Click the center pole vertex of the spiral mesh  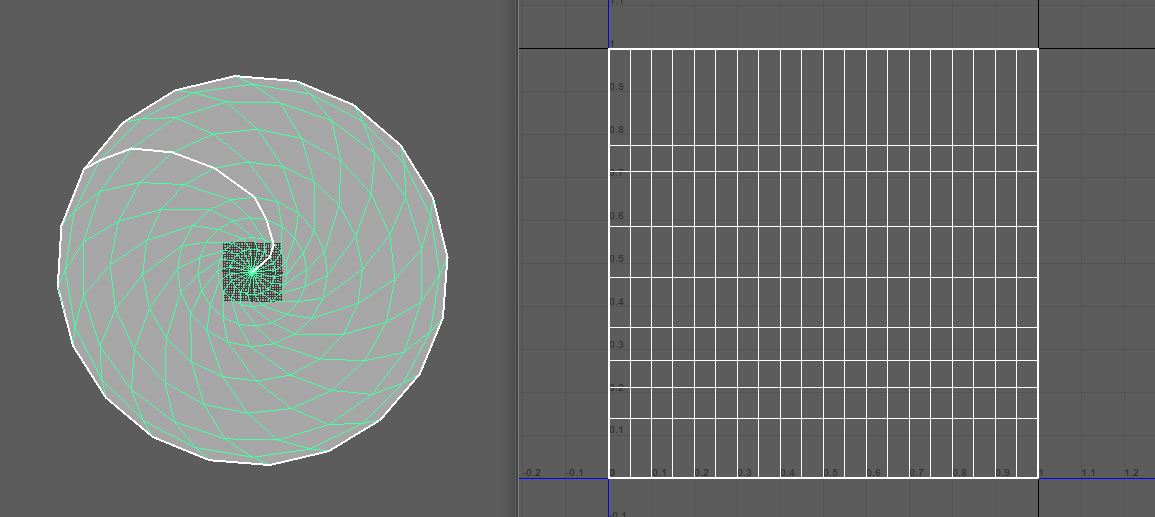coord(253,271)
